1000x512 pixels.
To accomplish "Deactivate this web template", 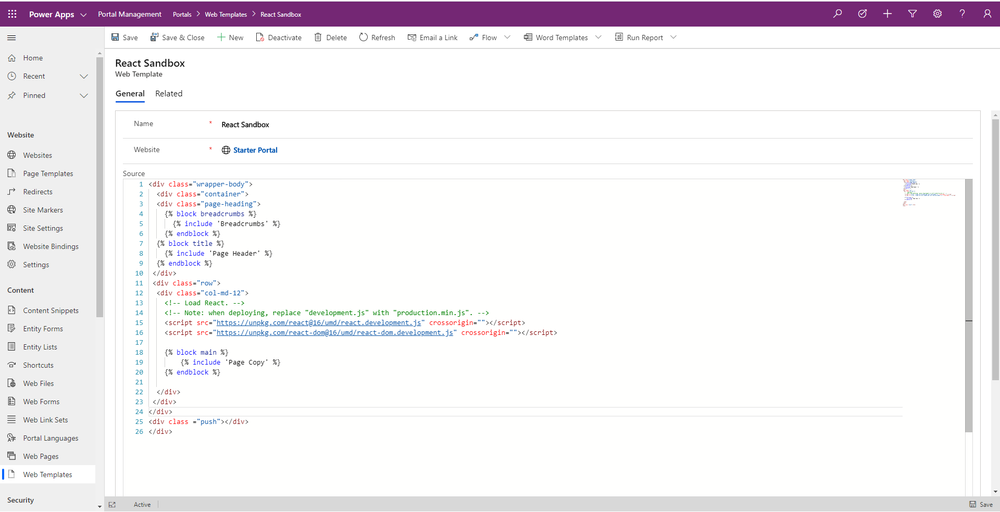I will point(279,38).
